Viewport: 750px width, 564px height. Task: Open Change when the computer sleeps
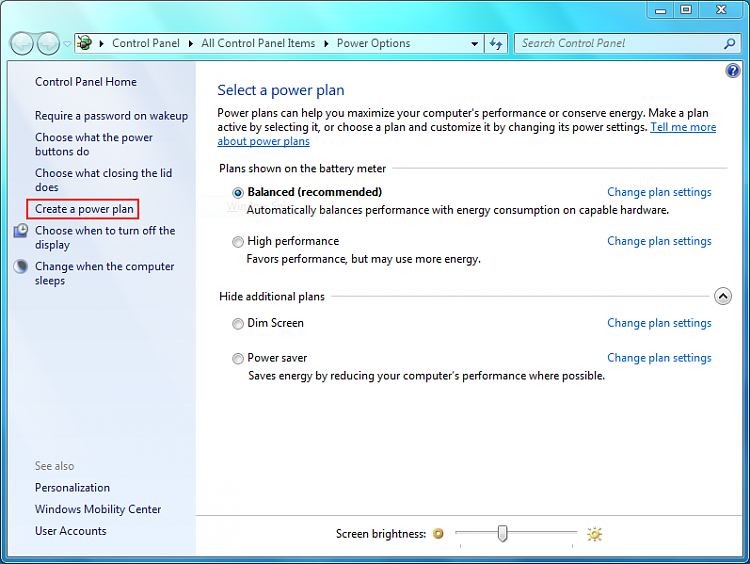click(104, 273)
